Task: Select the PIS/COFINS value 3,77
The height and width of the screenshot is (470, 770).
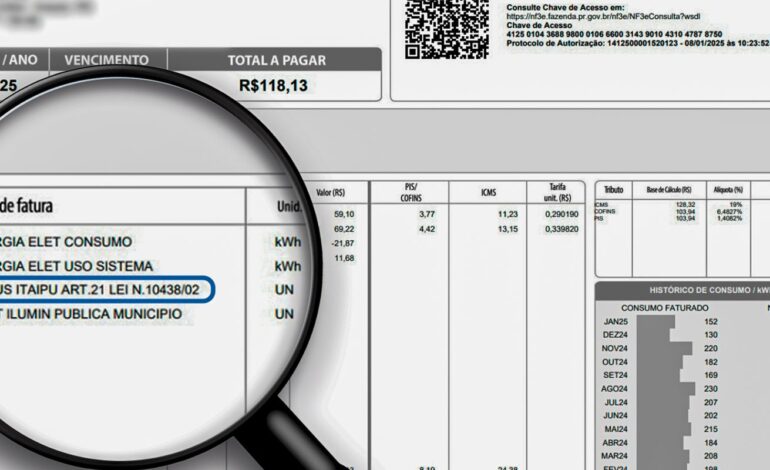Action: click(427, 214)
